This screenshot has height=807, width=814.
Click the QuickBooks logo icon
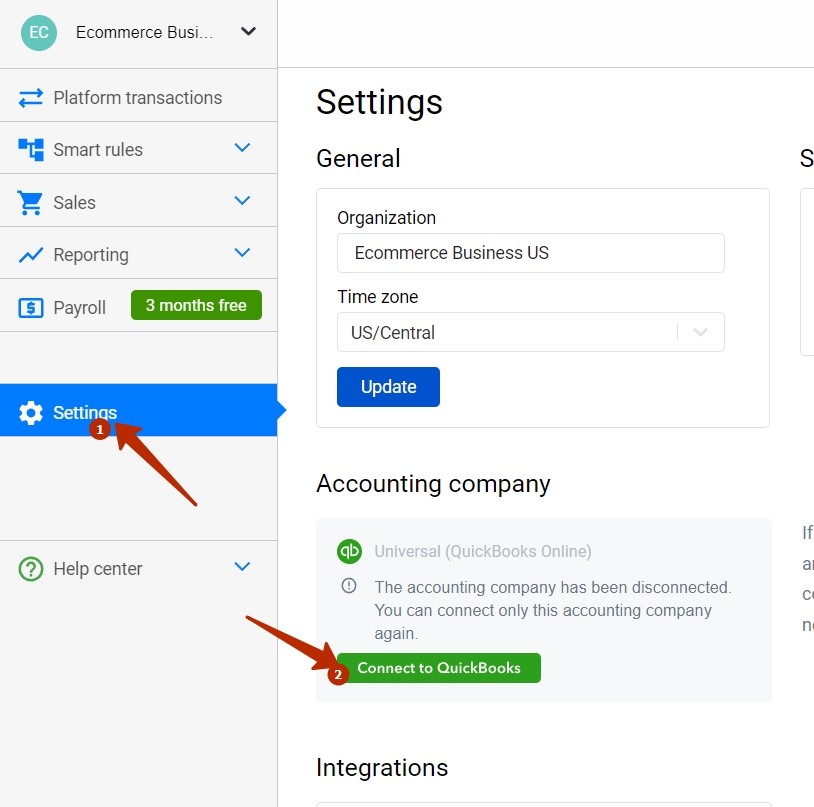point(349,551)
